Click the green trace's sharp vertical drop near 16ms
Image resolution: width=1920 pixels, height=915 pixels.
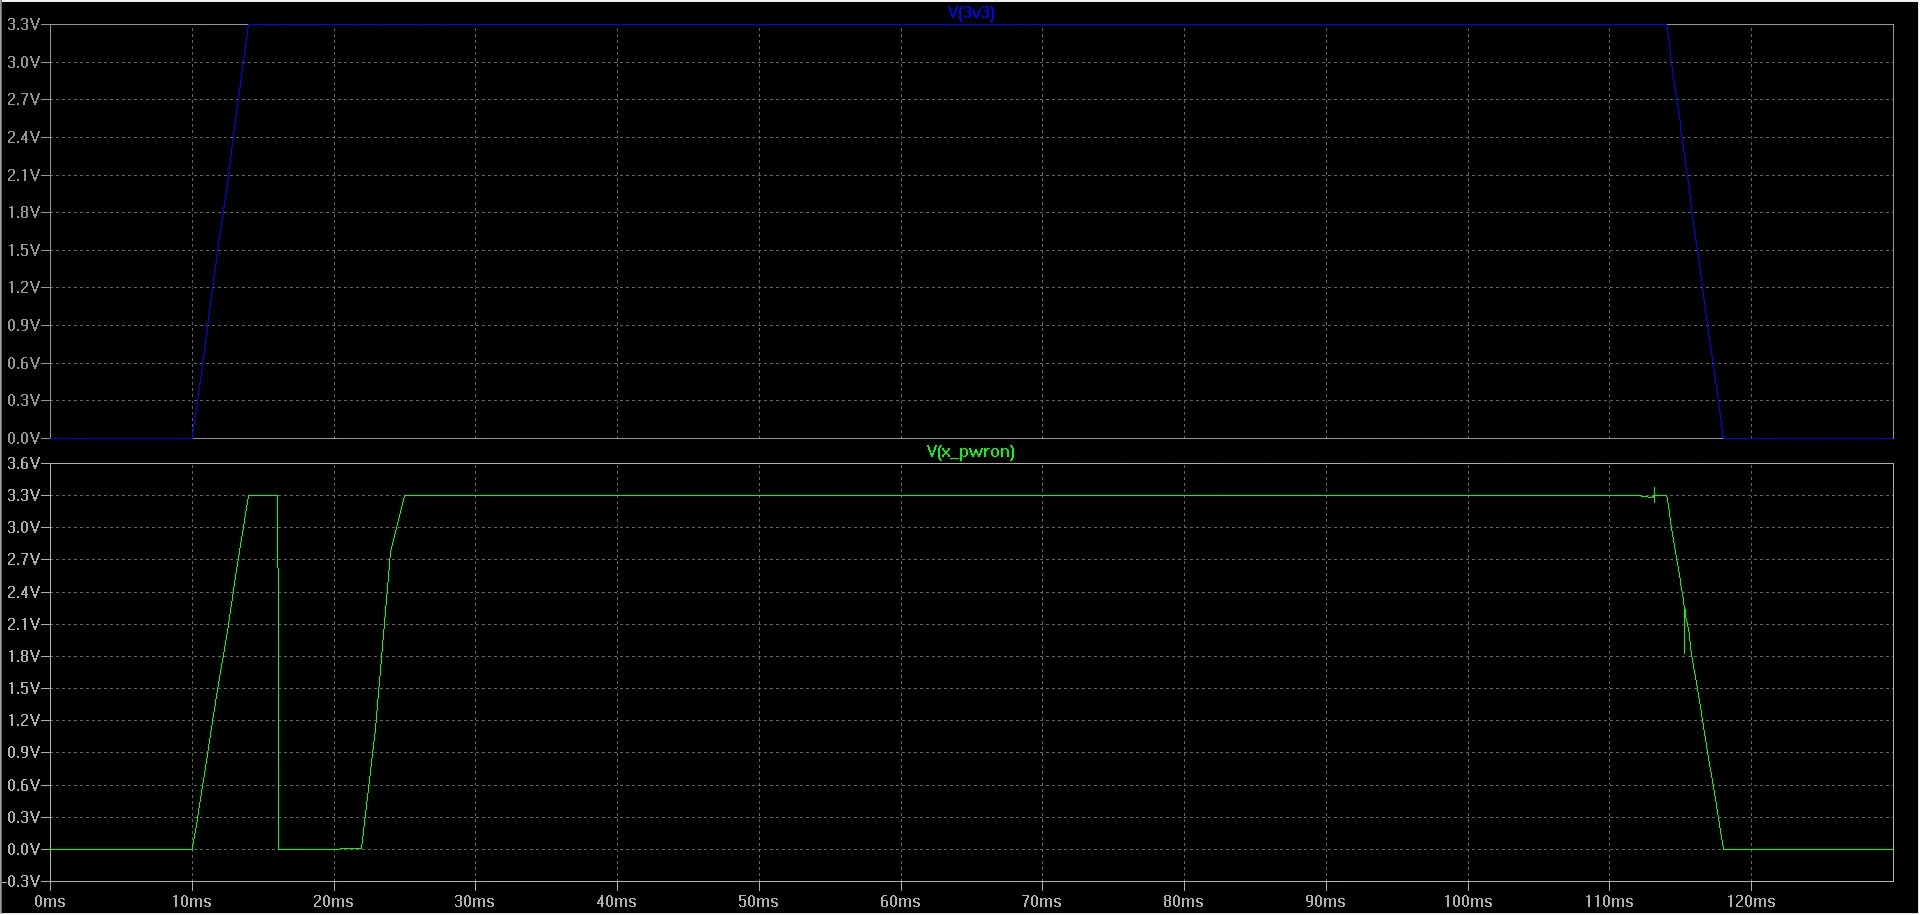(278, 700)
